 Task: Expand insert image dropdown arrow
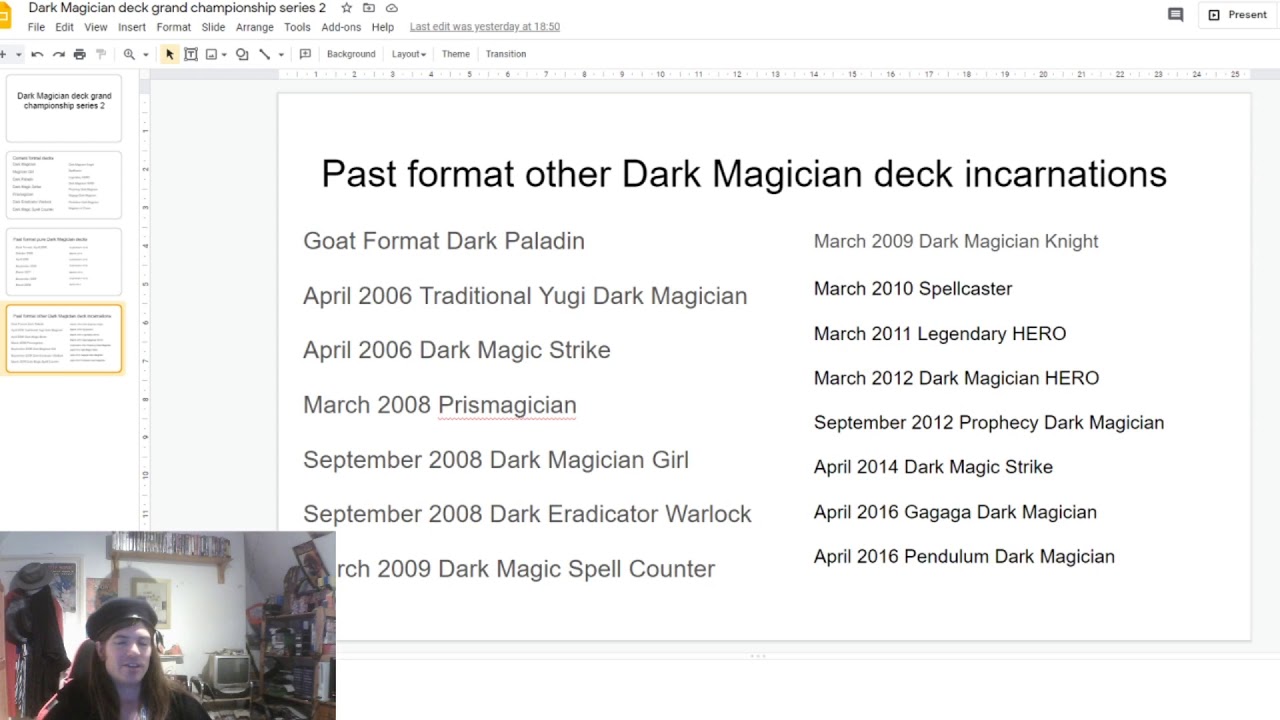pyautogui.click(x=224, y=54)
